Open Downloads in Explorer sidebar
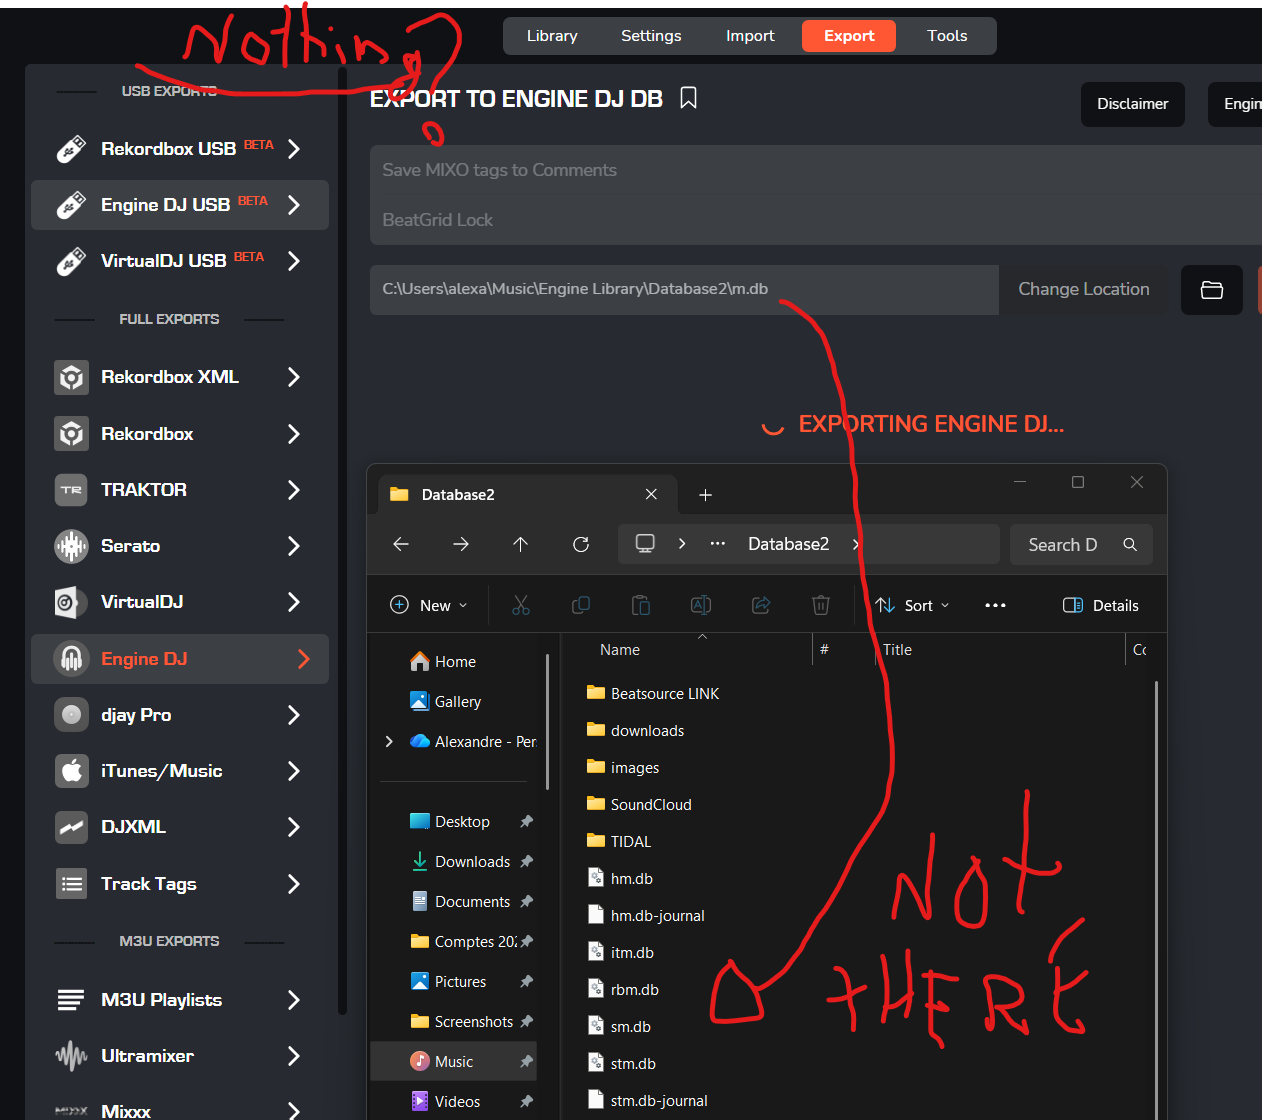The width and height of the screenshot is (1262, 1120). click(x=461, y=861)
